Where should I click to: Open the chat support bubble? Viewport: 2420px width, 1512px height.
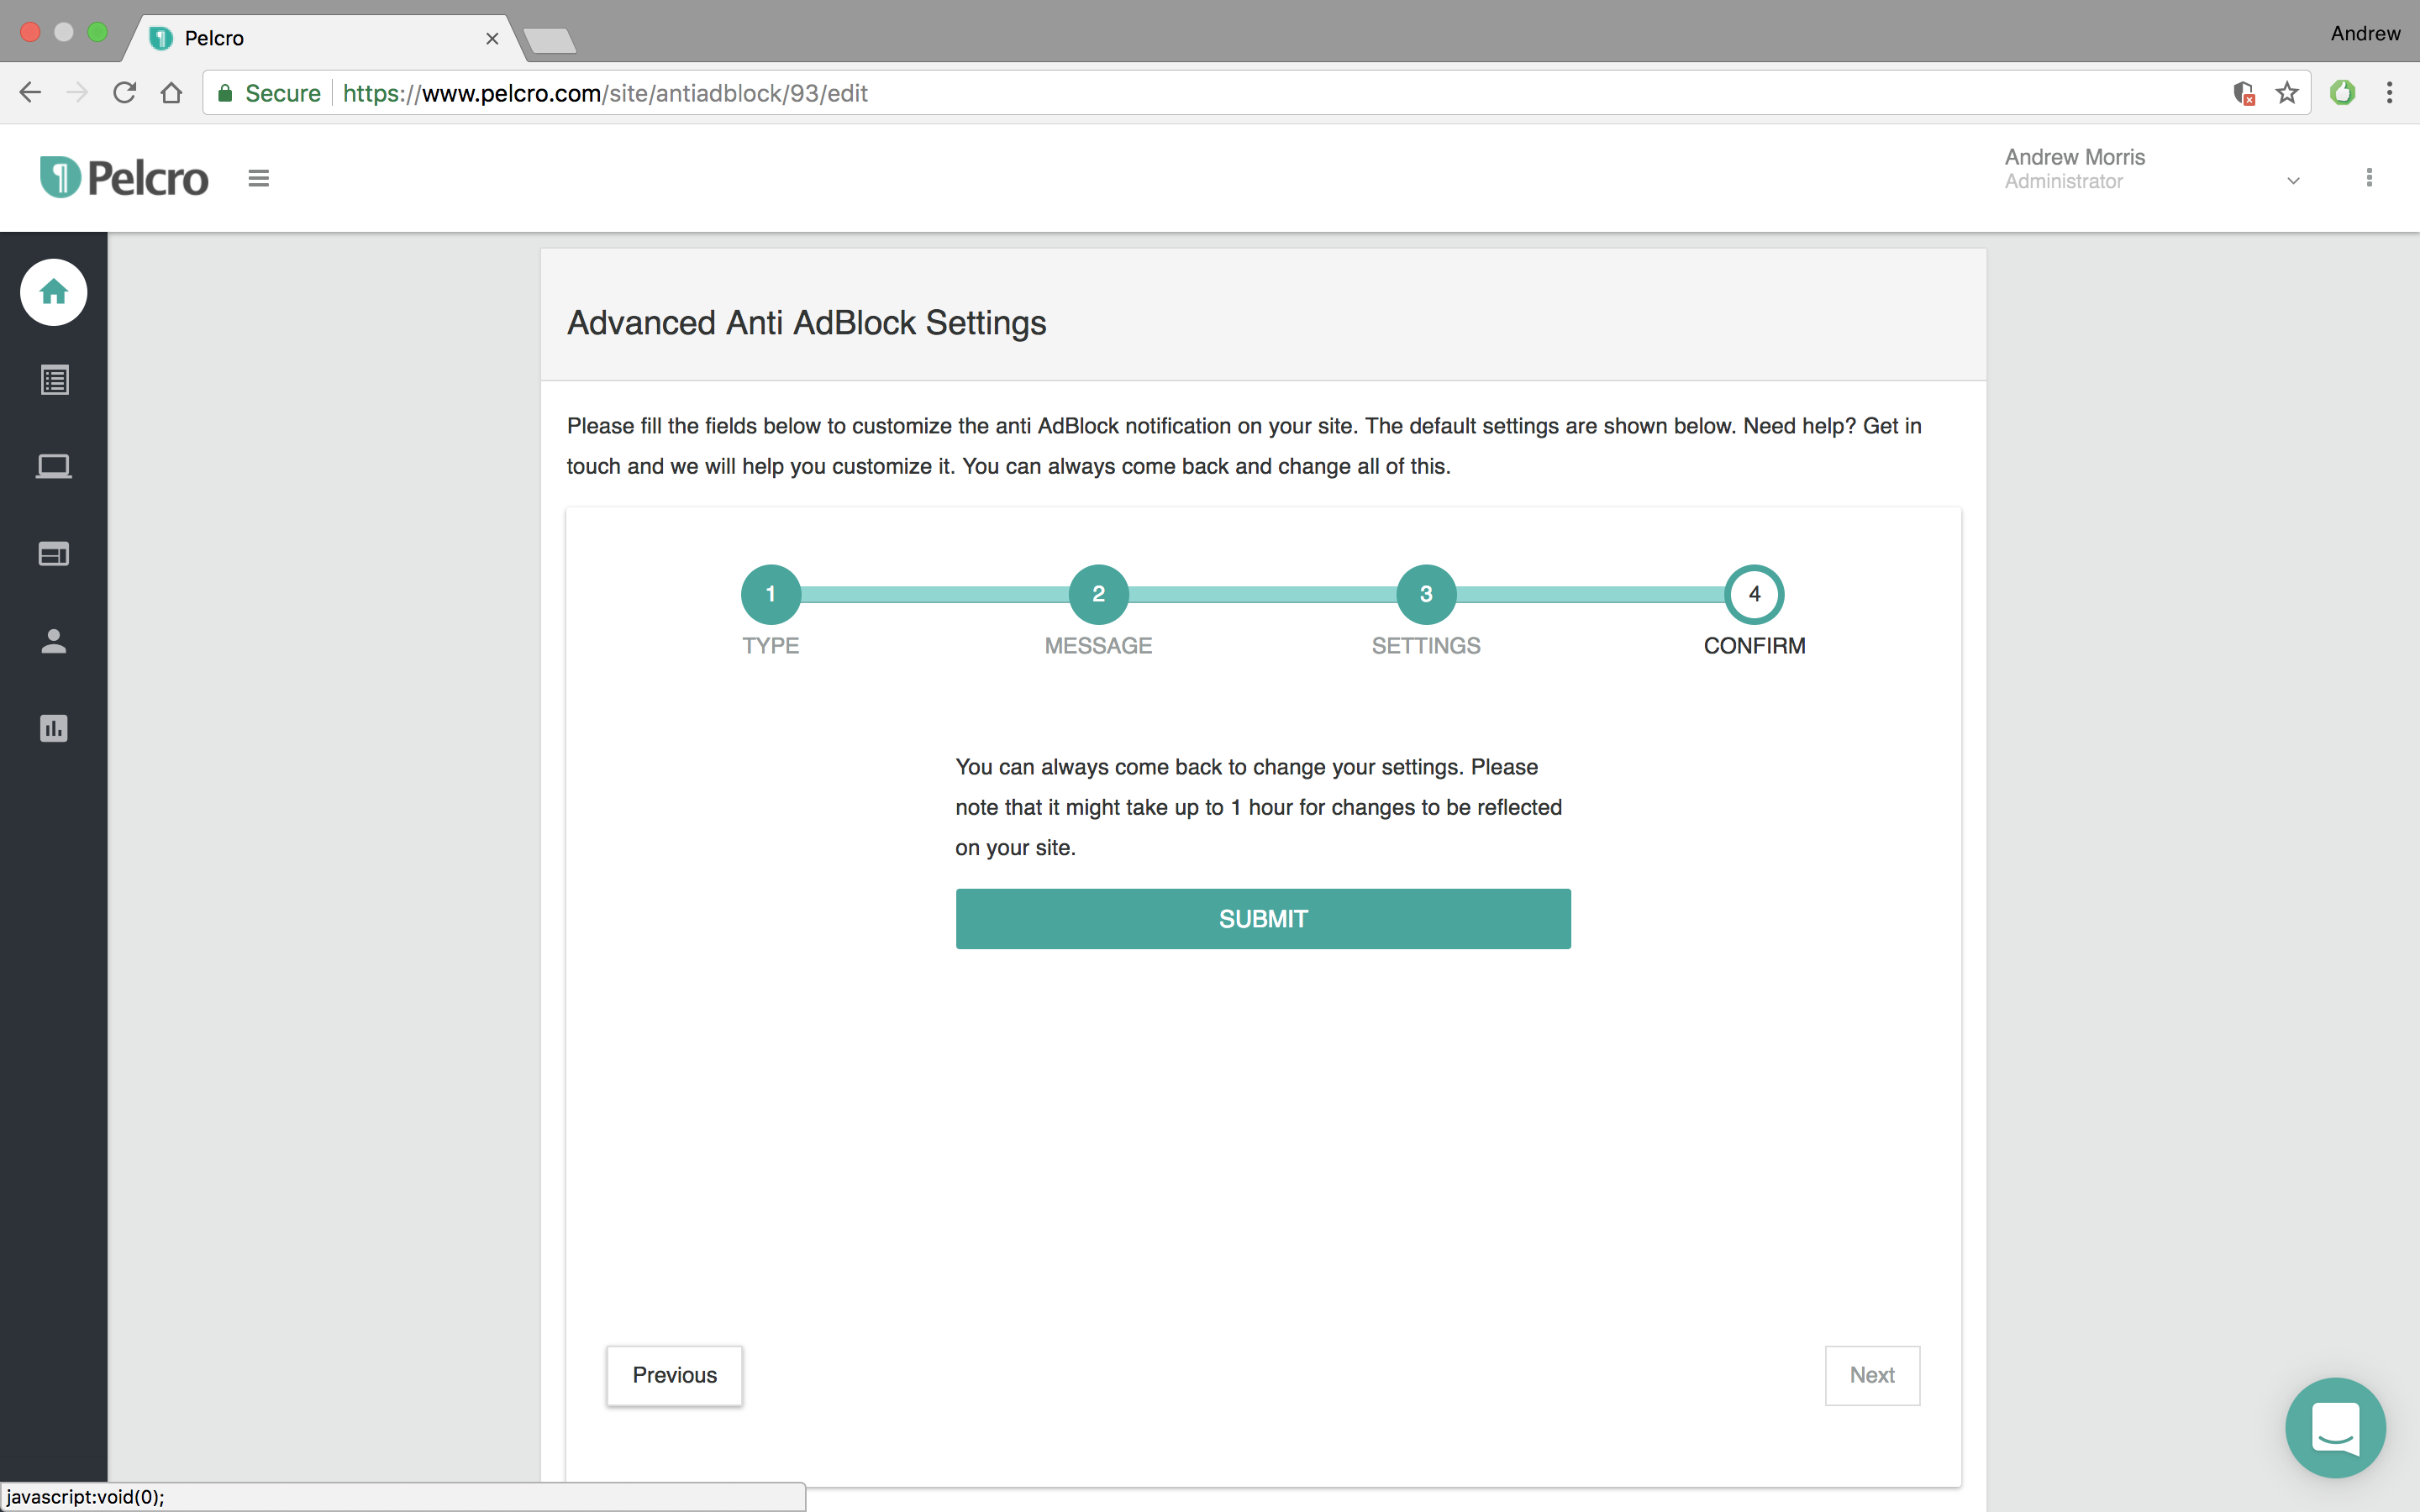click(2335, 1427)
